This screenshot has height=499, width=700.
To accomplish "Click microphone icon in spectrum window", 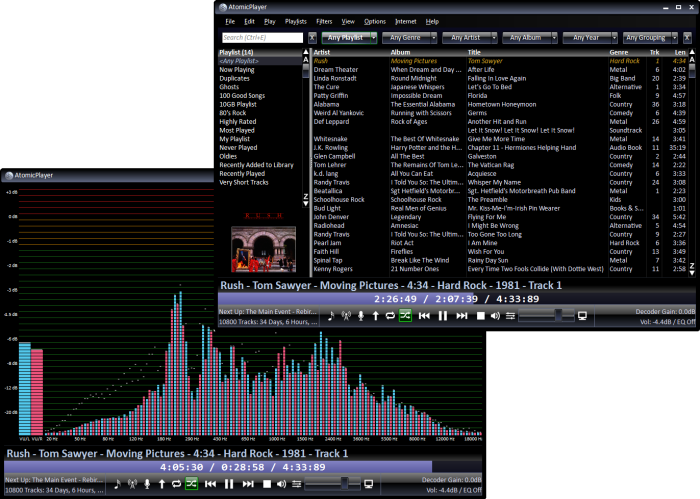I will (147, 484).
